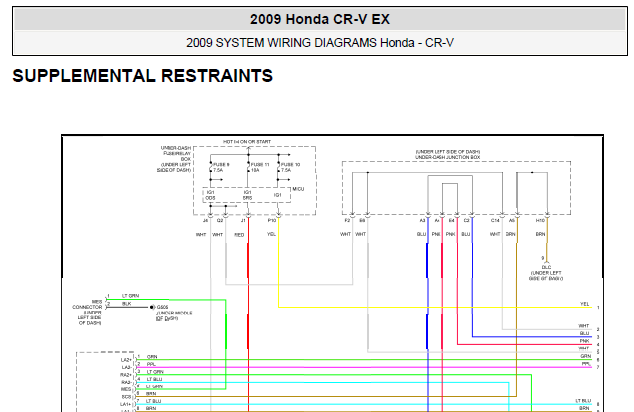Click the 'A5' connector pin label

tap(511, 220)
